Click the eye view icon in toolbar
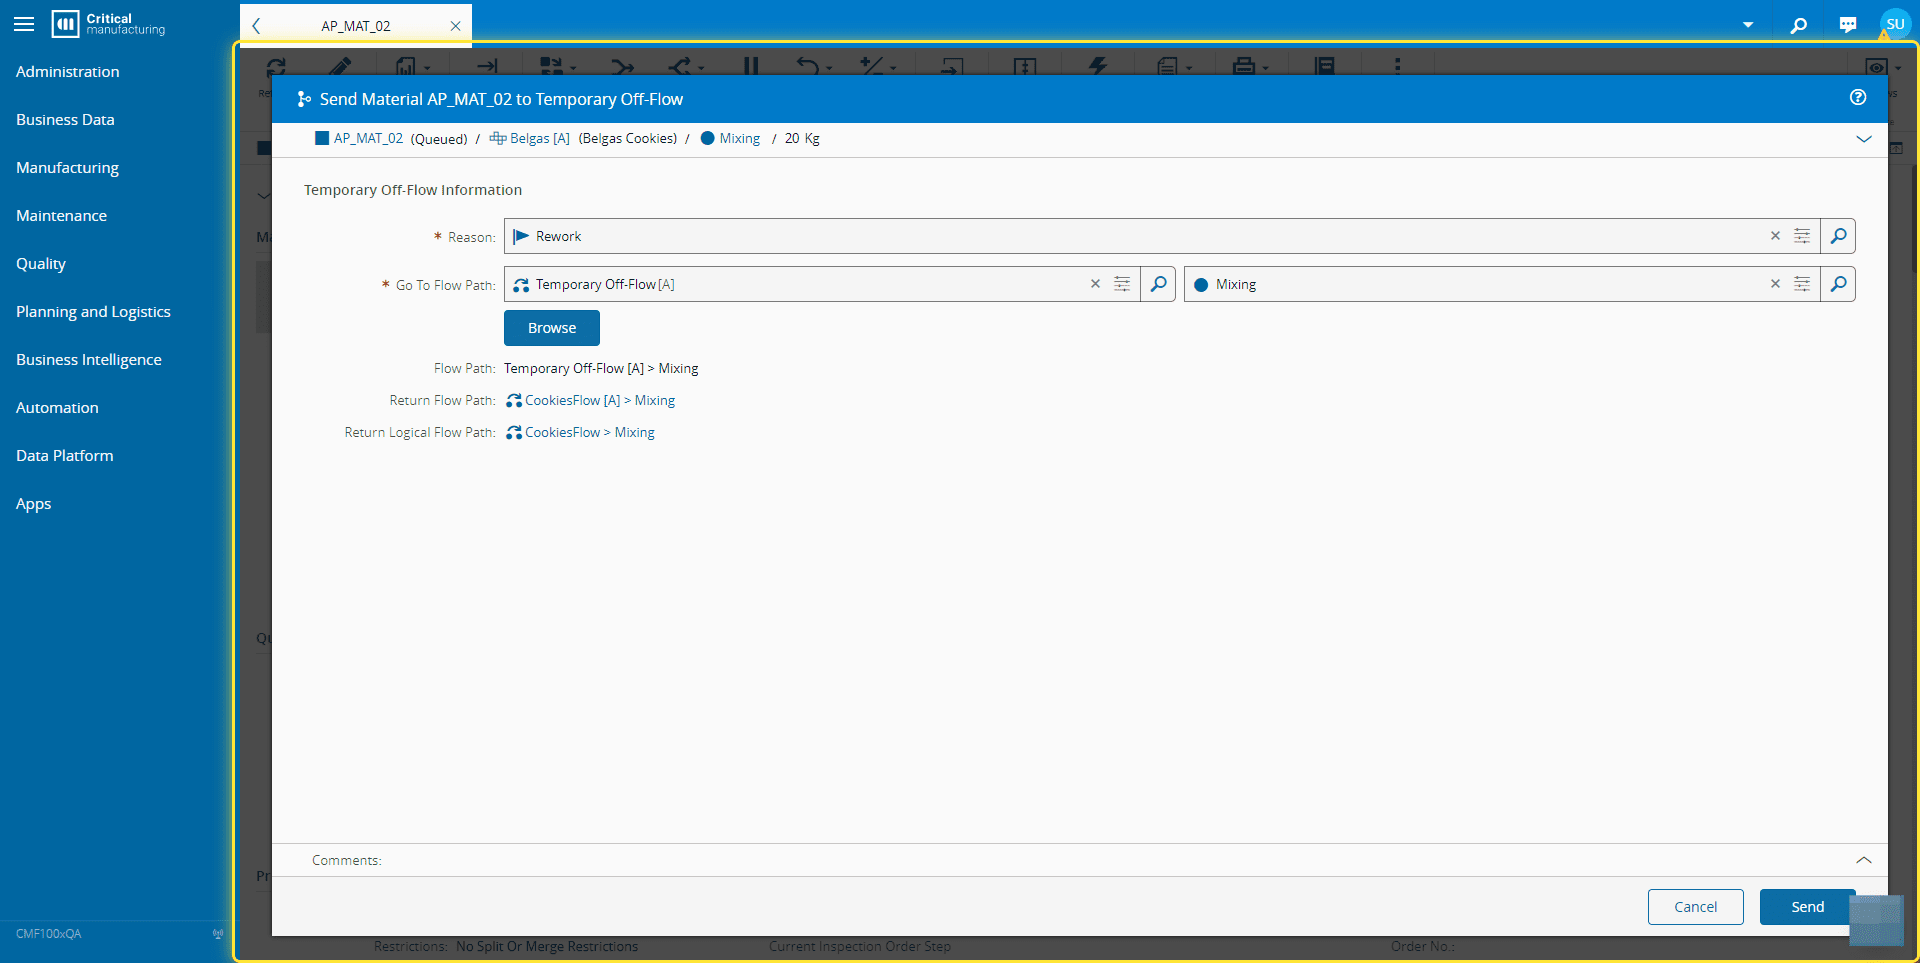 click(1876, 67)
